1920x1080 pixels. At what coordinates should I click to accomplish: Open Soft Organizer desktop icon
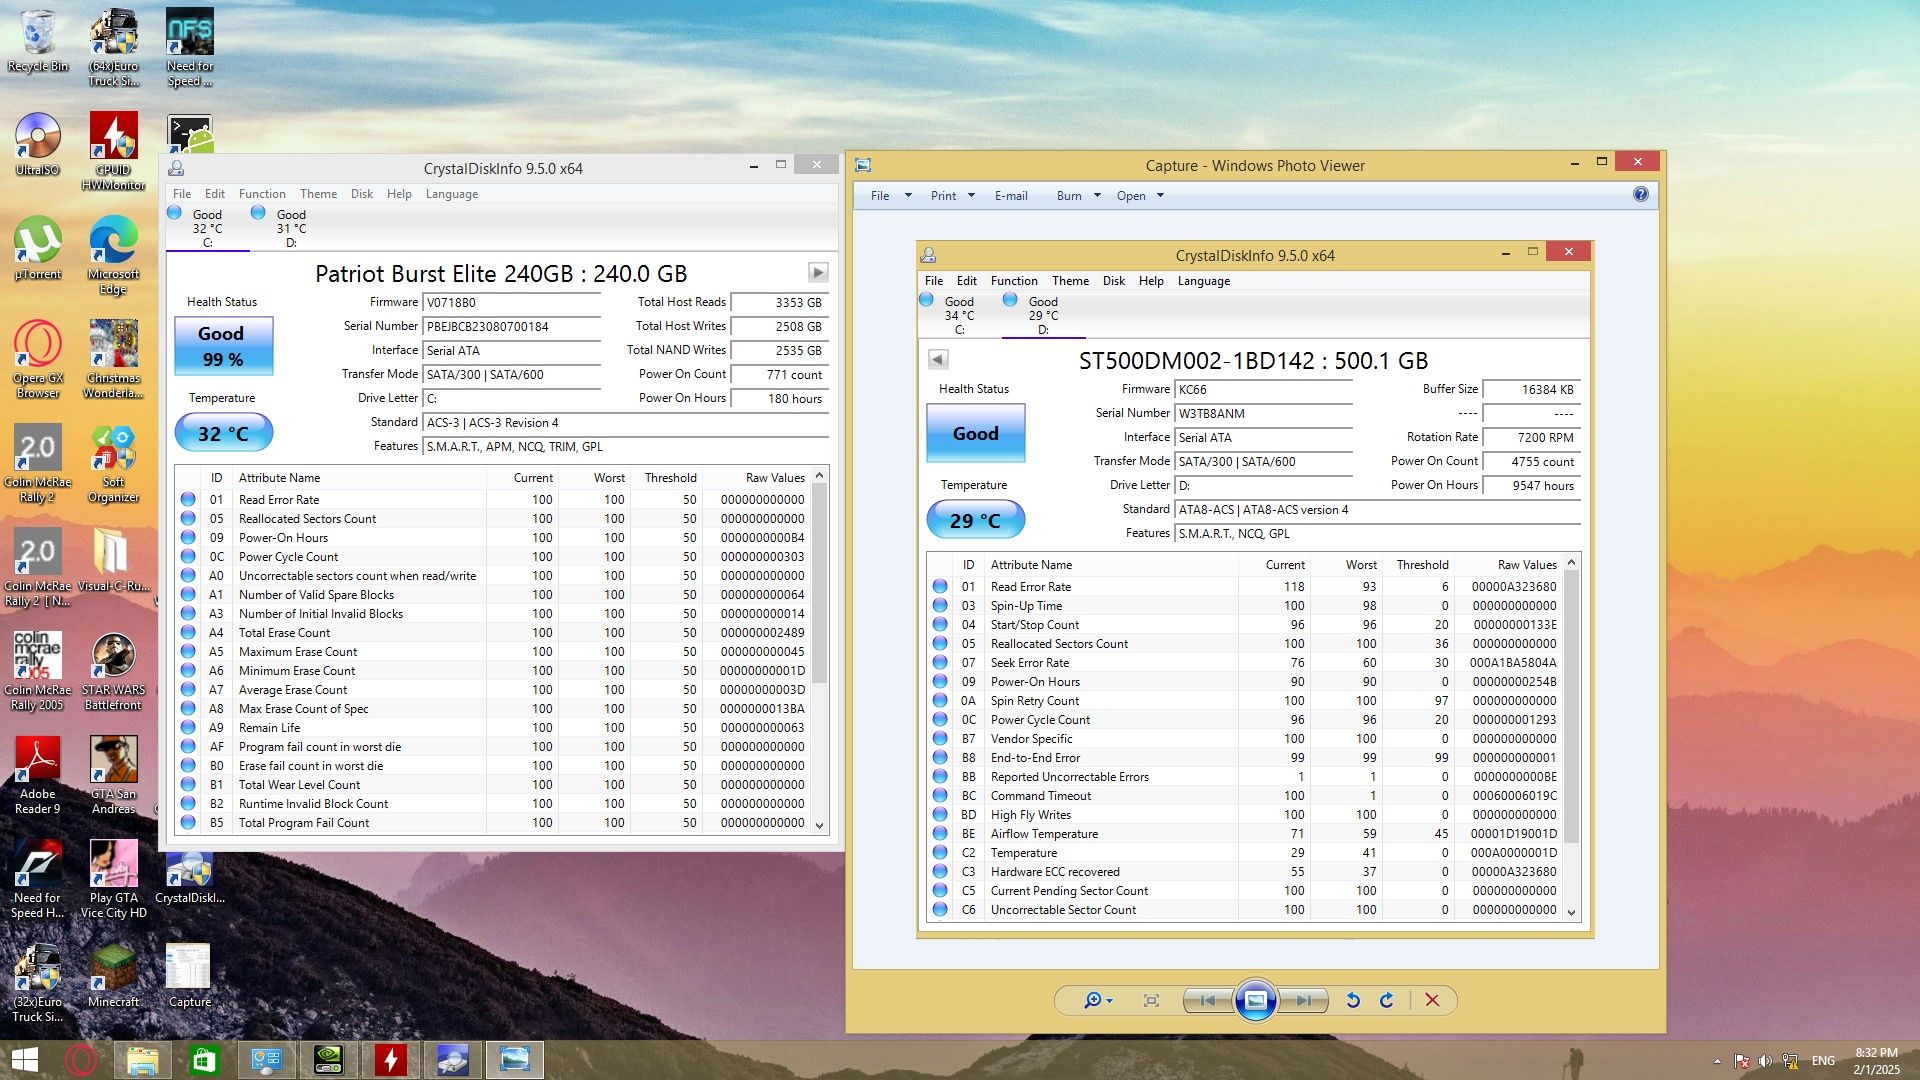coord(114,464)
